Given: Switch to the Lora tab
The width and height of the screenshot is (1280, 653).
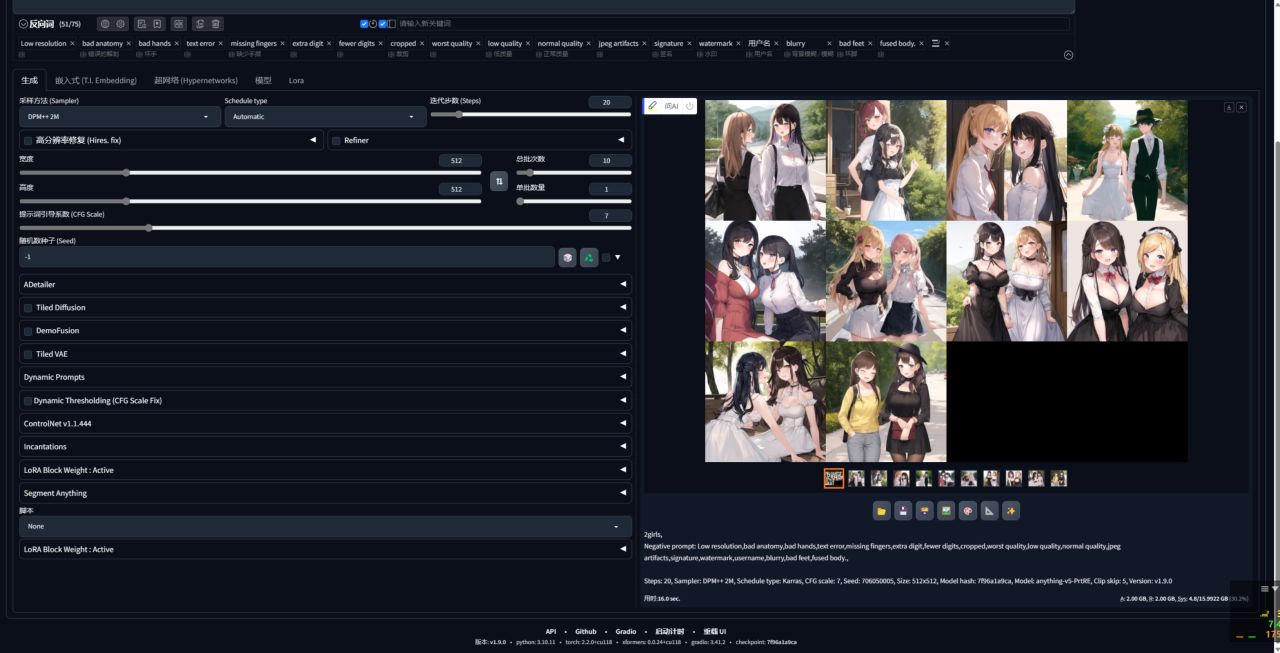Looking at the screenshot, I should 296,80.
